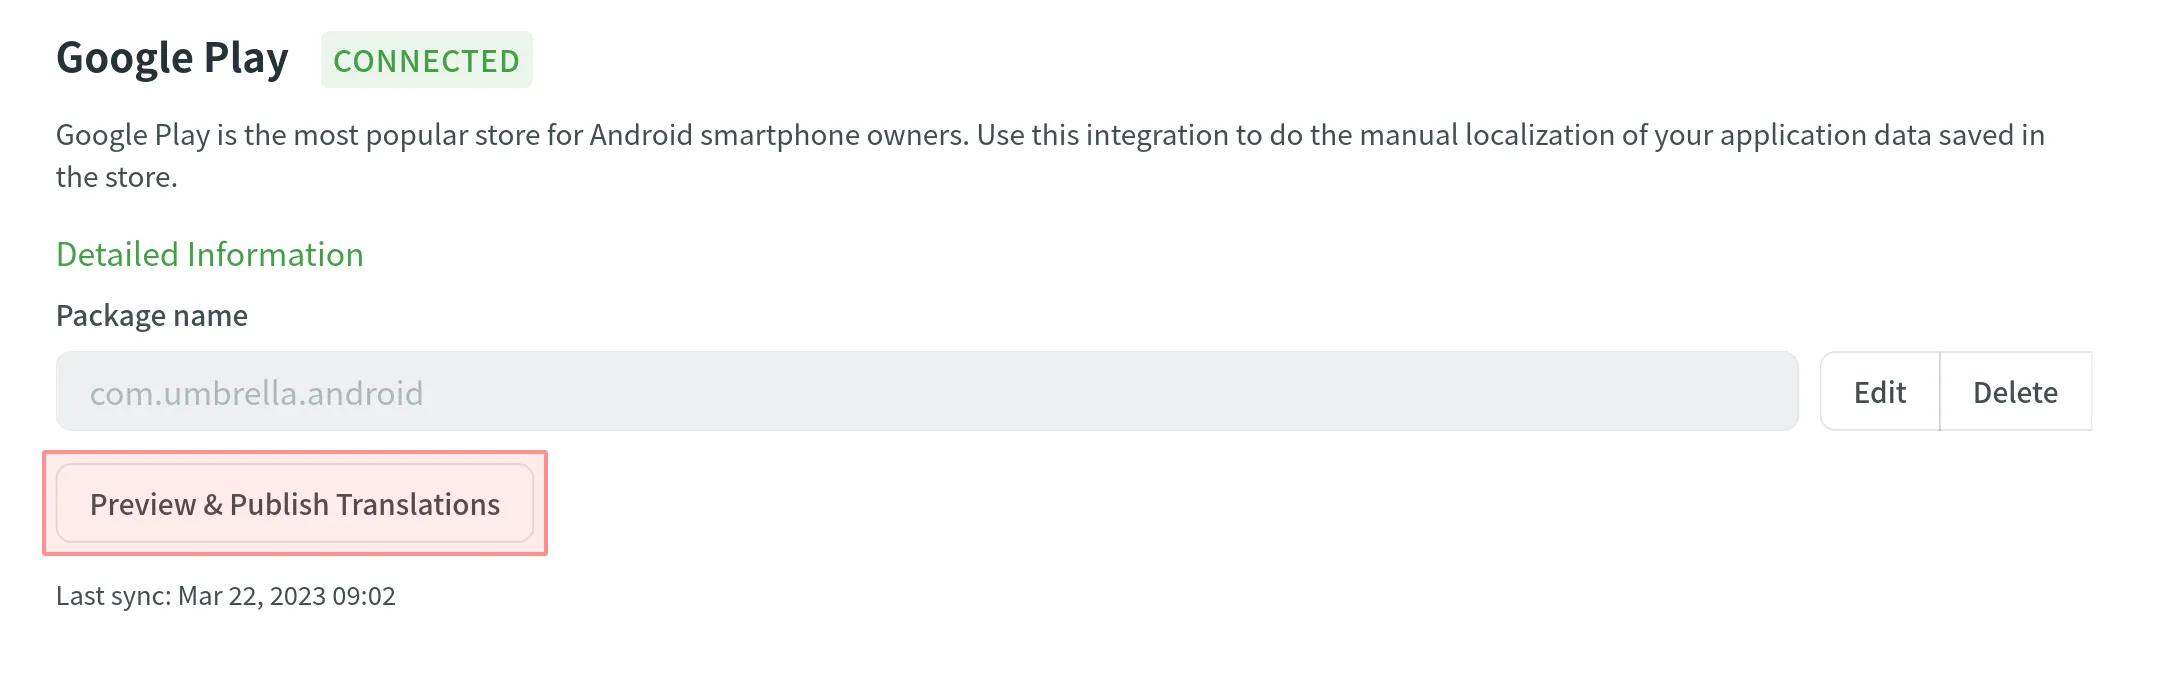Click the green CONNECTED status badge
Image resolution: width=2183 pixels, height=683 pixels.
coord(426,60)
